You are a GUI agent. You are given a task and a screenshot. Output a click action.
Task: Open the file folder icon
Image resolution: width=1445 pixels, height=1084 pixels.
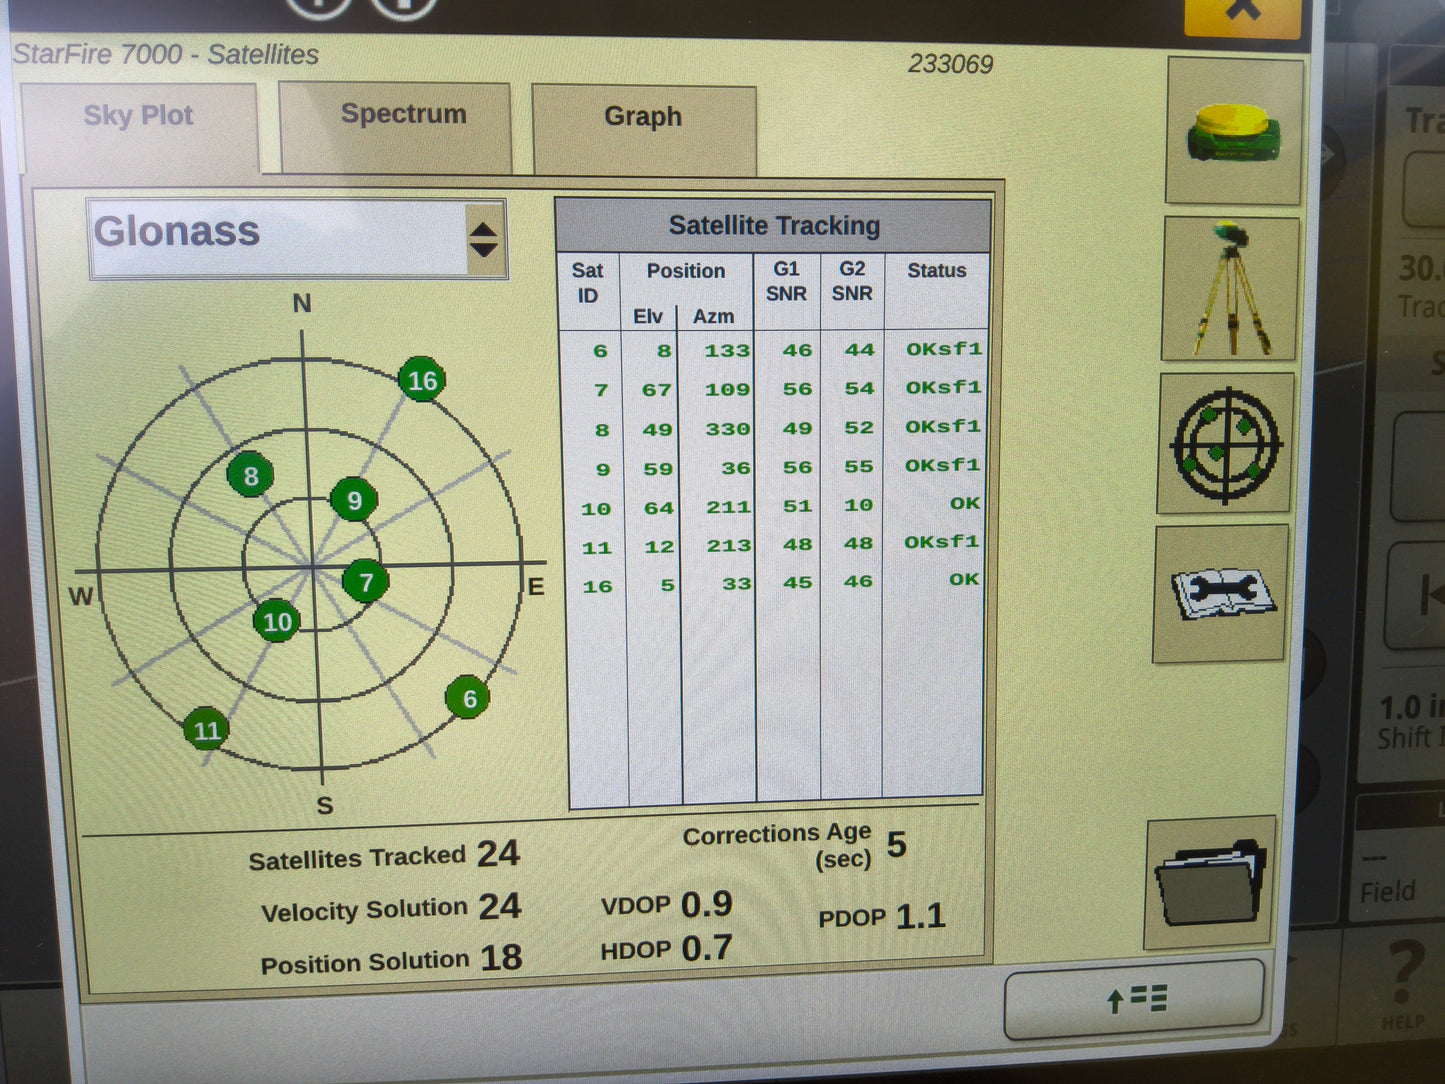1211,883
